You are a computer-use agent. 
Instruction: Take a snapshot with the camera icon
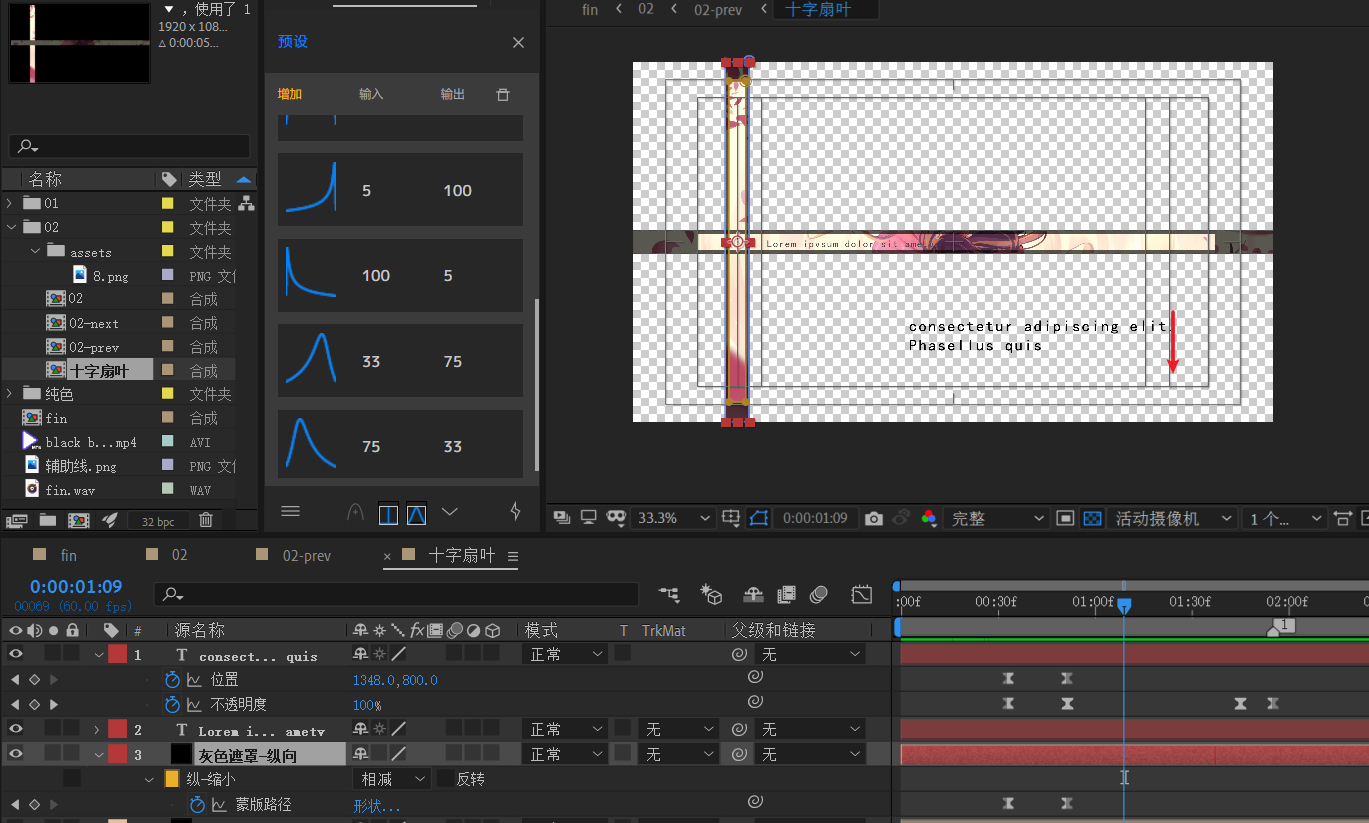pyautogui.click(x=874, y=518)
